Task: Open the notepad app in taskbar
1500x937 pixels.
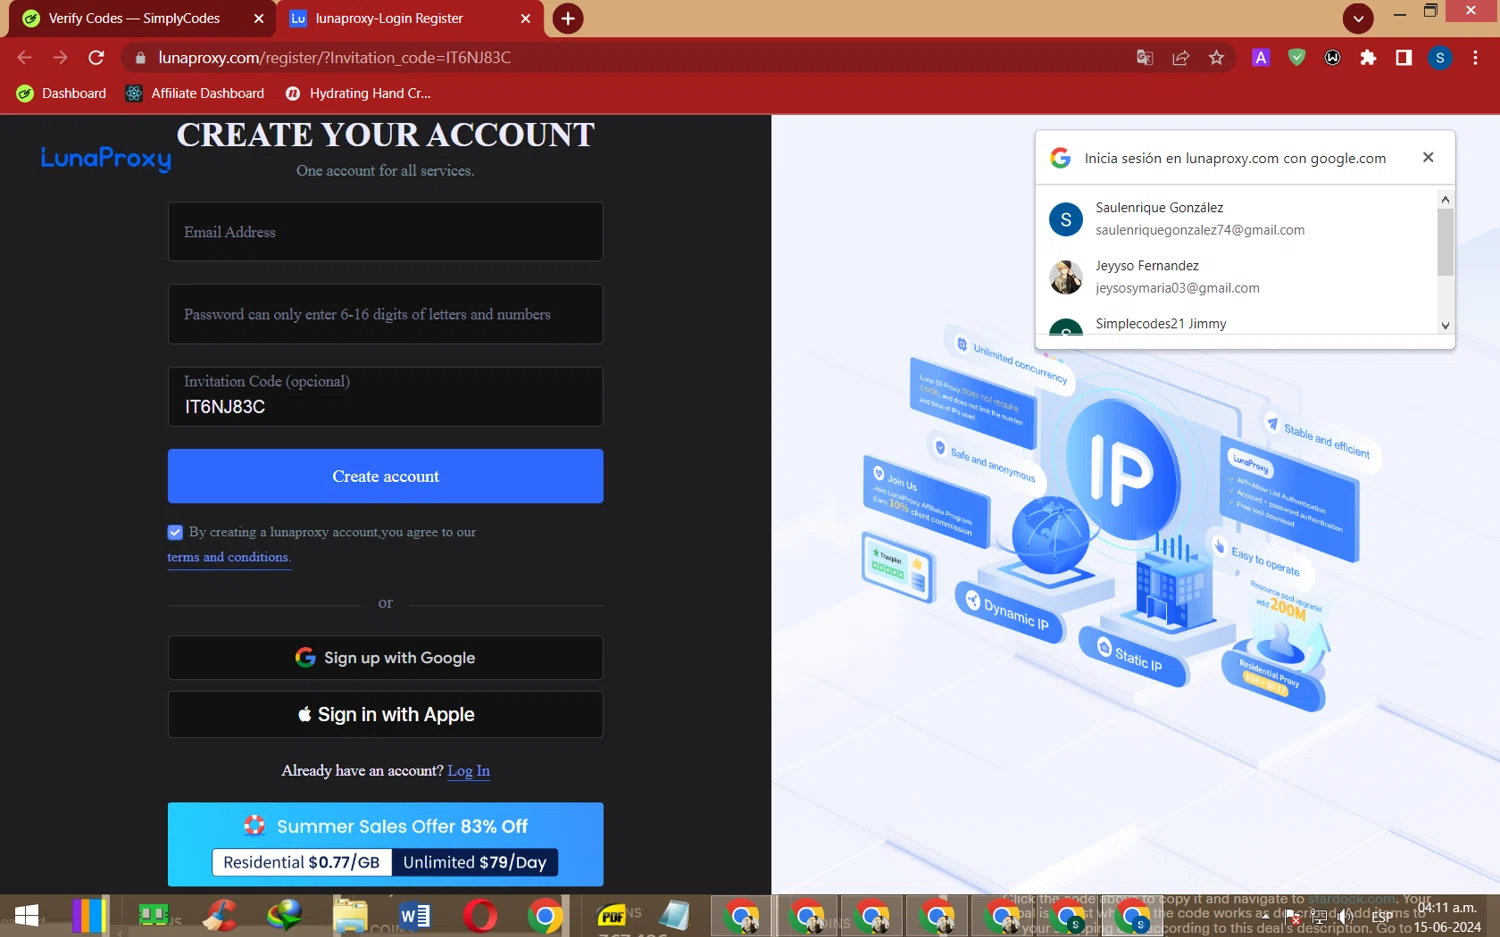Action: click(x=675, y=915)
